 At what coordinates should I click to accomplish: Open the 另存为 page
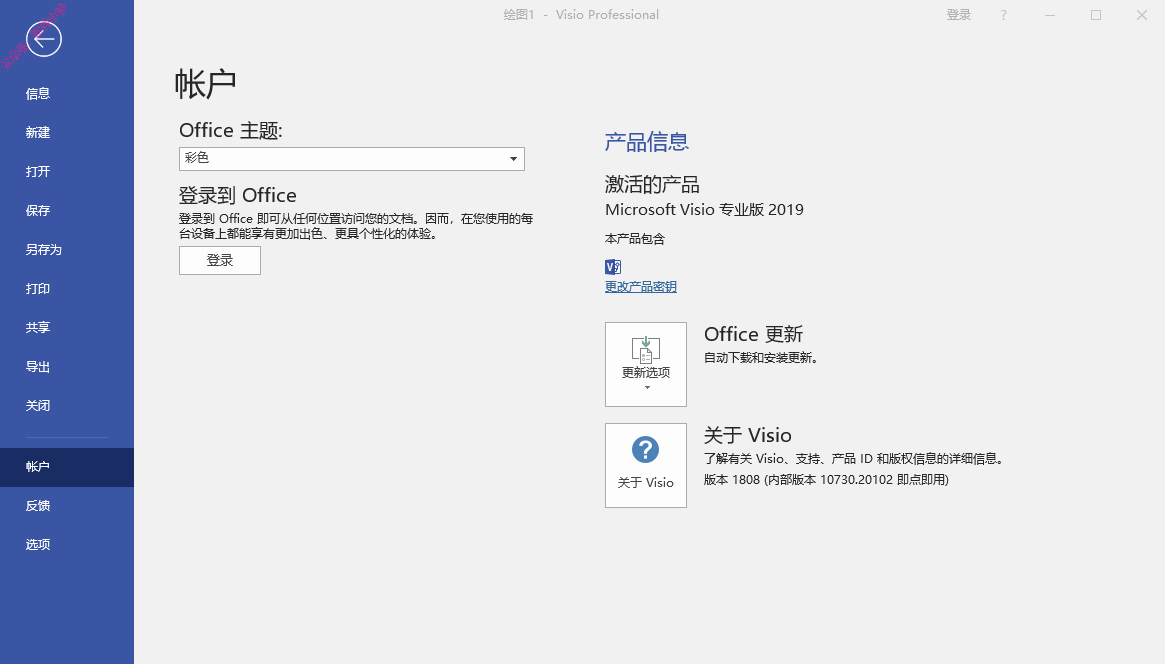(67, 250)
